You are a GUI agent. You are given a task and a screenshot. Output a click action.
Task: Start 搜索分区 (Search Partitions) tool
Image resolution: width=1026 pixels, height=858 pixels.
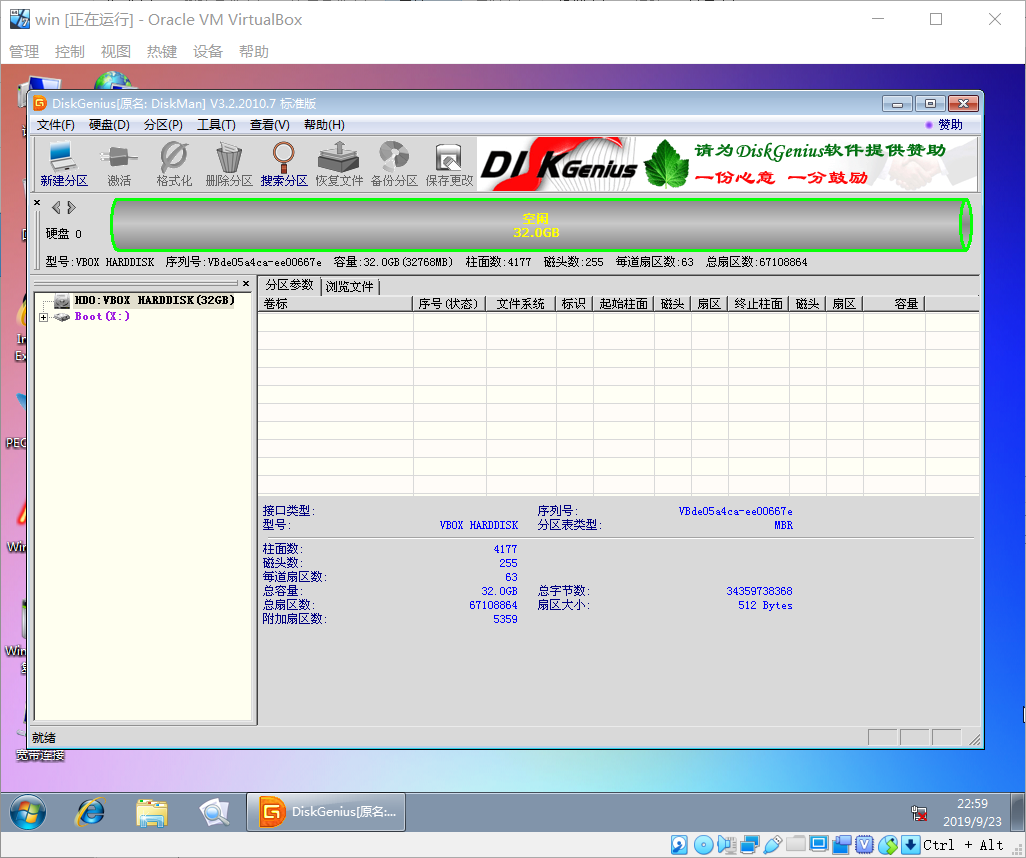[x=284, y=163]
